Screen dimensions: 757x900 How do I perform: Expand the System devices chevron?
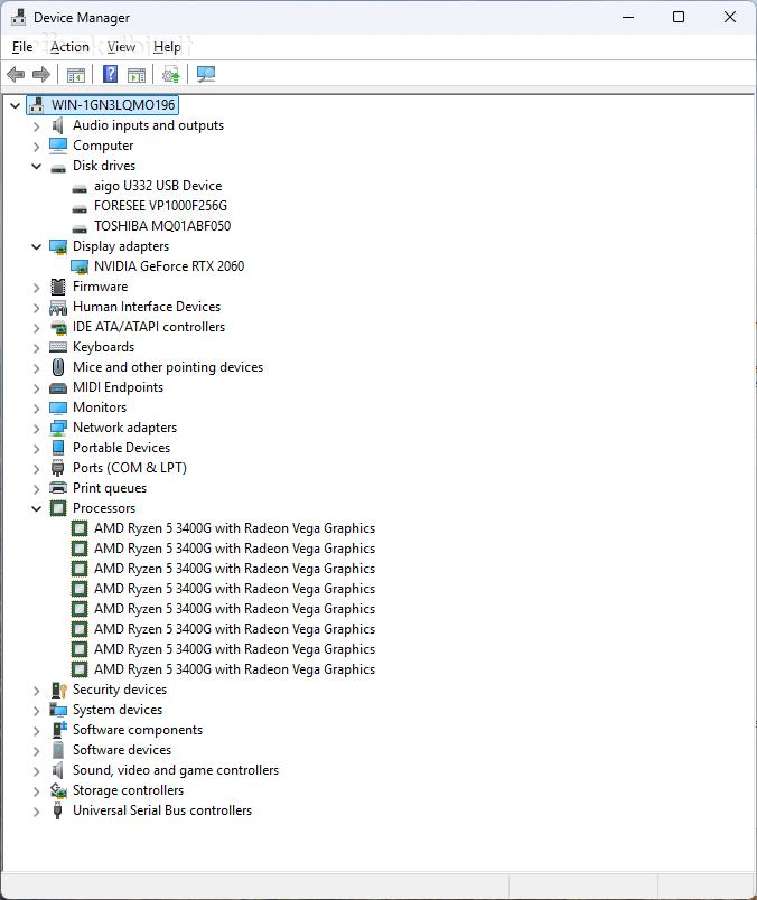tap(36, 711)
